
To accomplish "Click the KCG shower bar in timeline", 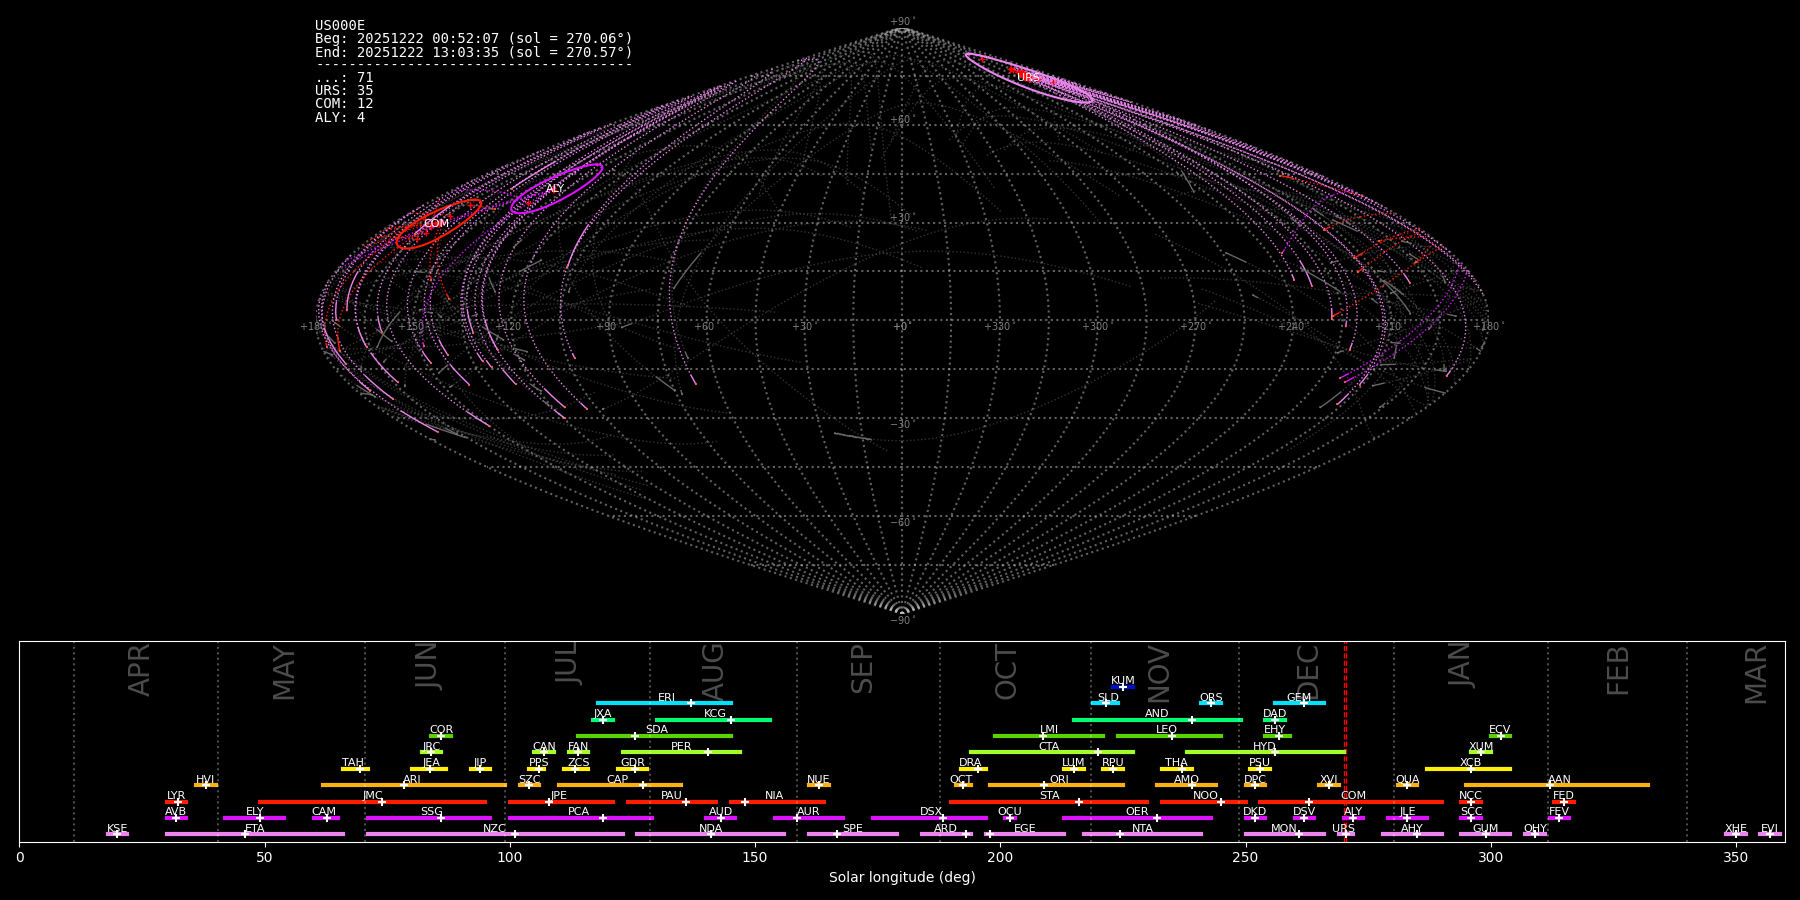I will 713,719.
